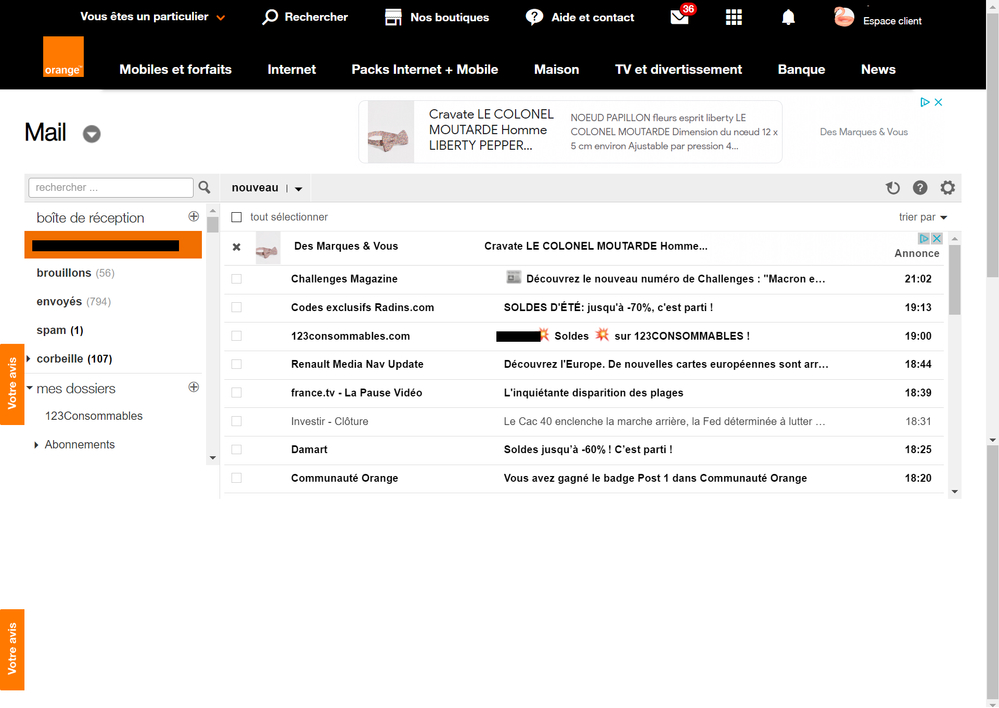Screen dimensions: 999x708
Task: Add a folder next to mes dossiers
Action: coord(194,387)
